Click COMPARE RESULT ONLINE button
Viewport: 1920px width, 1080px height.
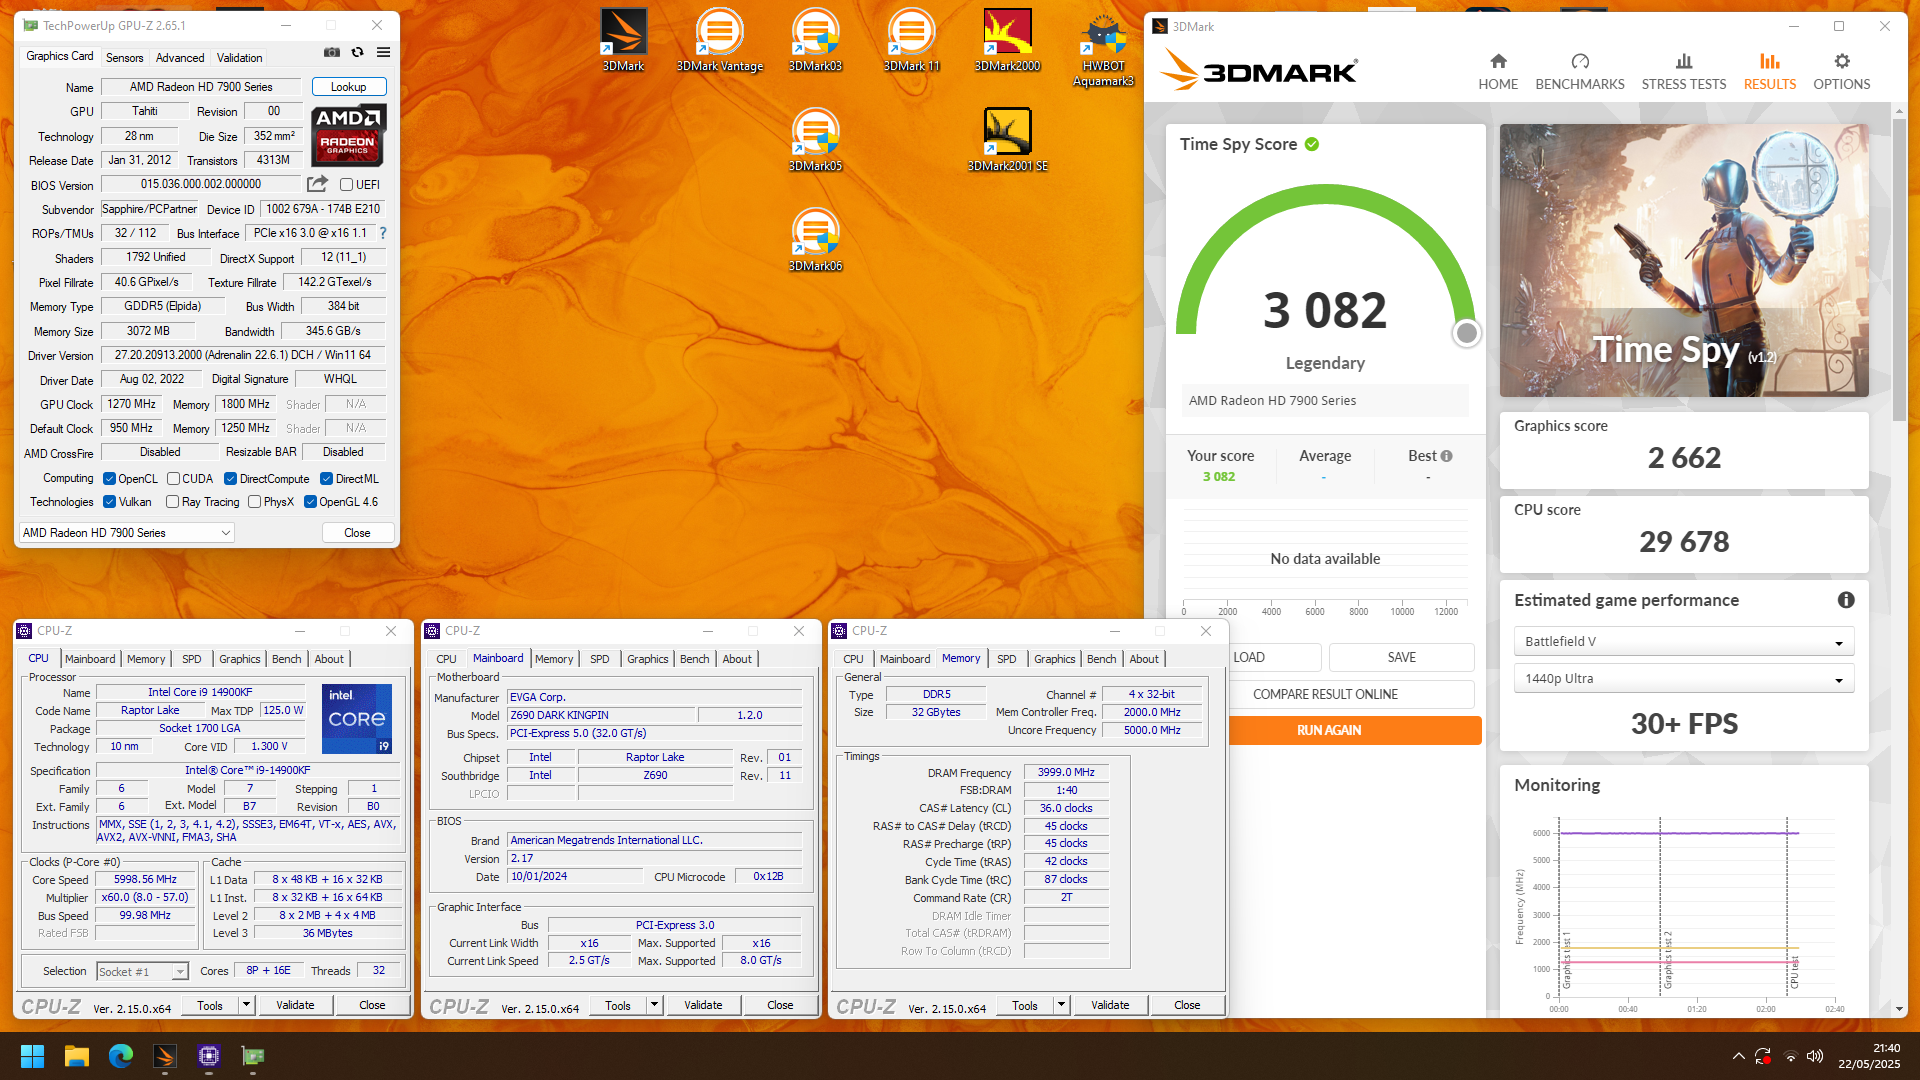[1325, 694]
